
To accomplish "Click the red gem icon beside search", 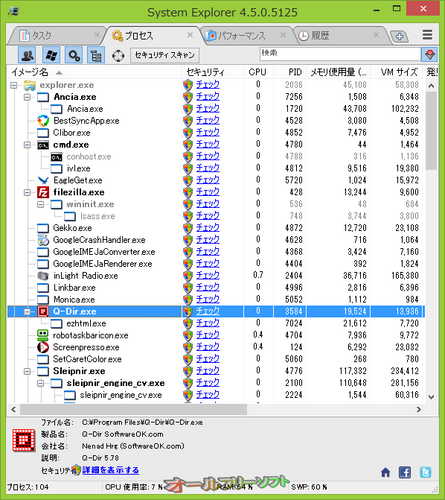I will pyautogui.click(x=429, y=54).
